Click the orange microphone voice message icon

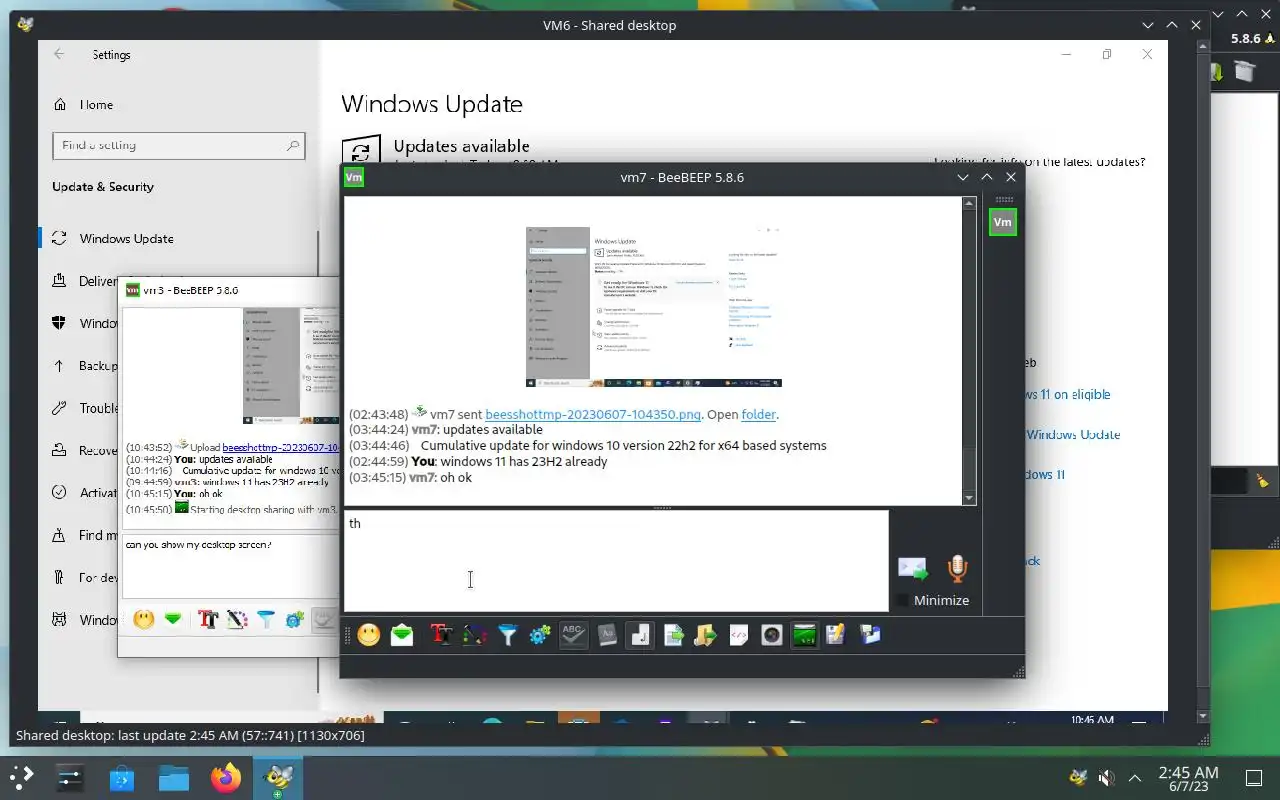tap(957, 569)
